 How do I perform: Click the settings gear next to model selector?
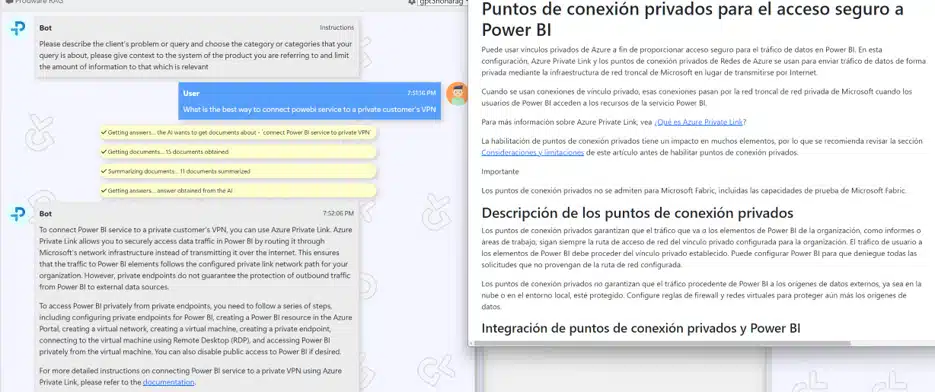pyautogui.click(x=411, y=2)
